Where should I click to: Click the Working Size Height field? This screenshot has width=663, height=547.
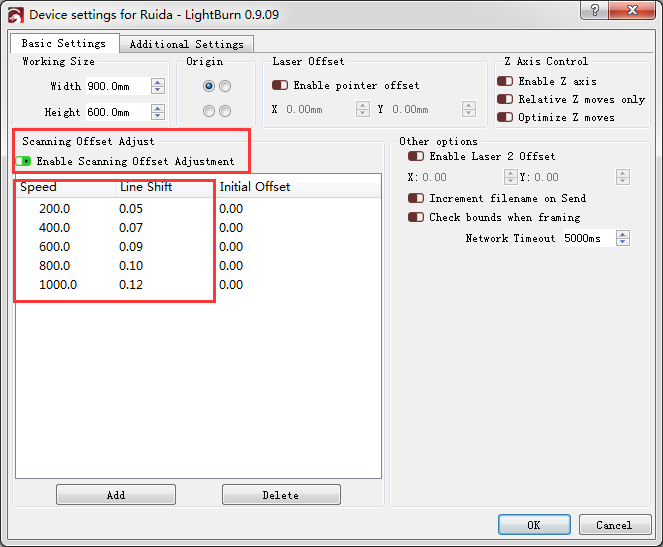coord(118,112)
